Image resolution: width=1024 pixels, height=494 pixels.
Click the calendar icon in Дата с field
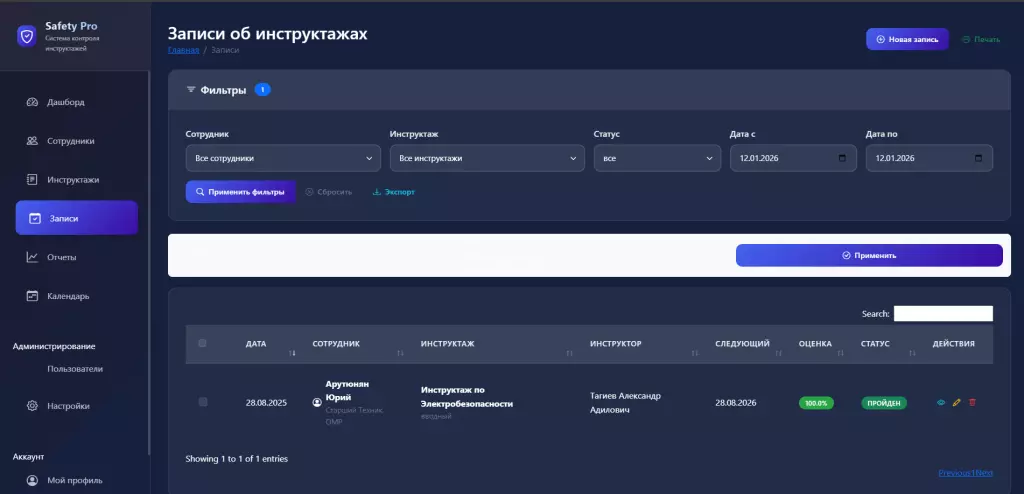point(842,158)
